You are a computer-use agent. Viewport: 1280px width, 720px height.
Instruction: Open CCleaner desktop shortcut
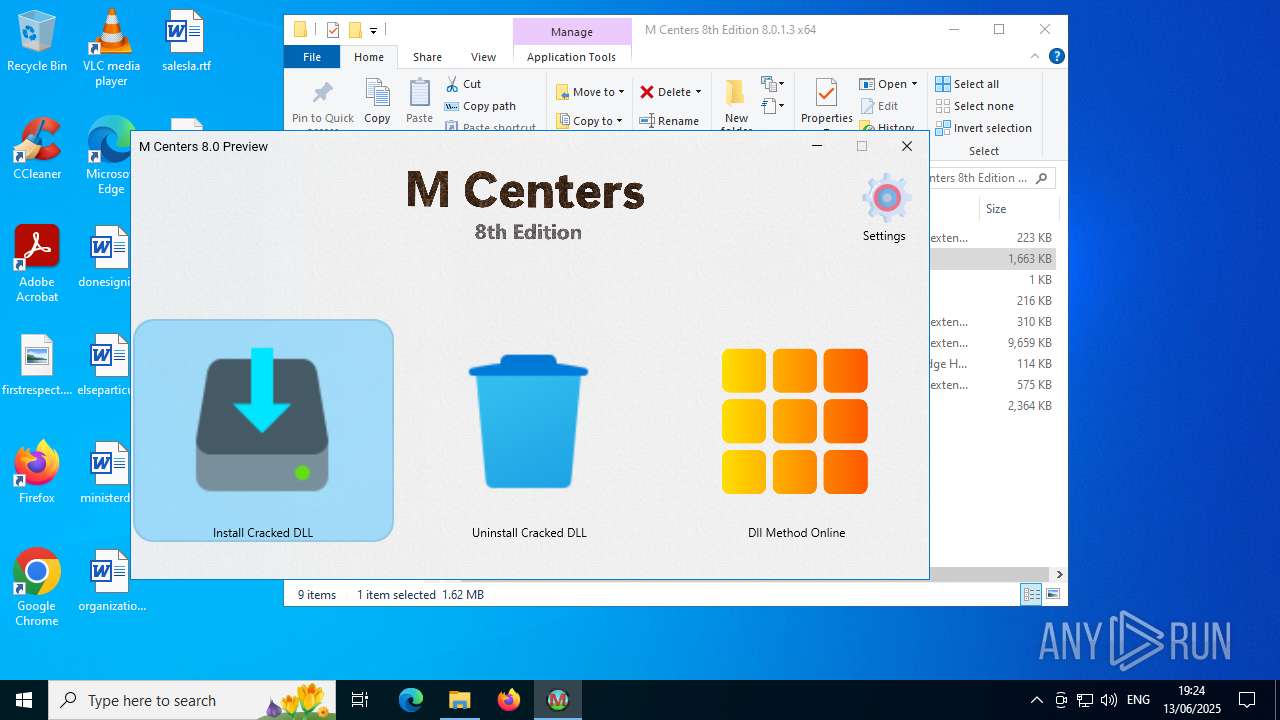(x=37, y=149)
